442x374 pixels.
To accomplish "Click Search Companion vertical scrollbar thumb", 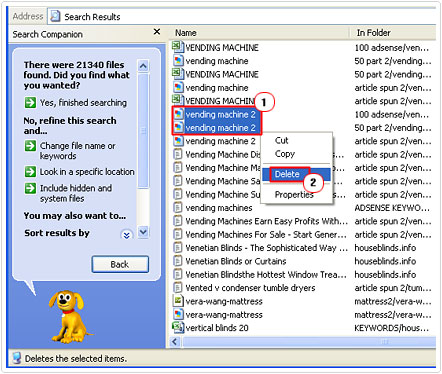I will click(x=143, y=130).
